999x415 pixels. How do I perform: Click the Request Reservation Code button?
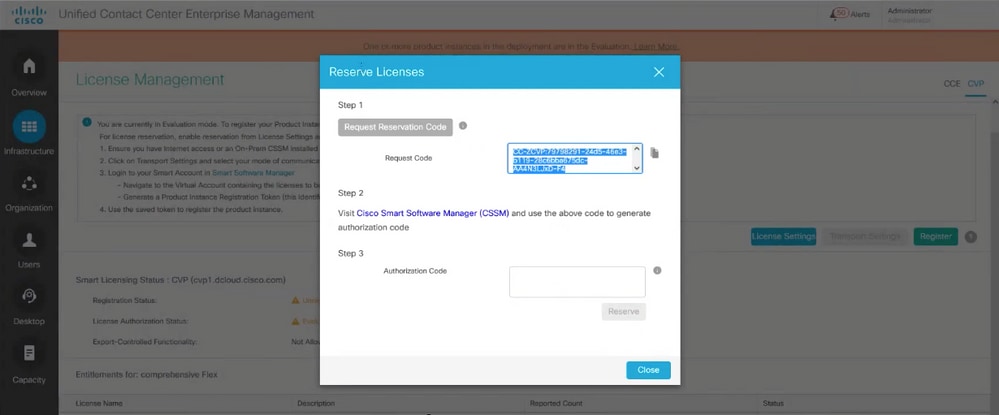(x=395, y=127)
